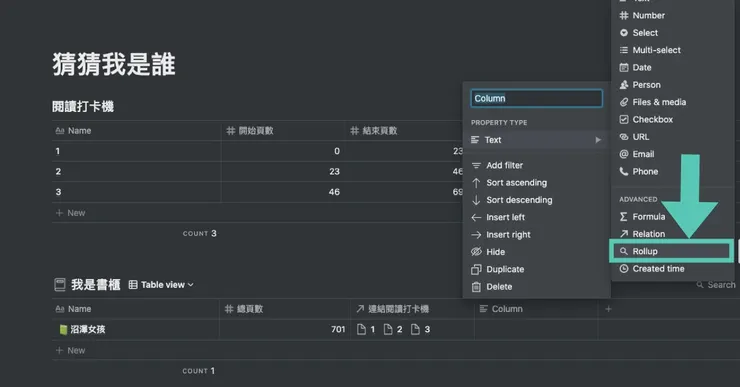This screenshot has height=387, width=740.
Task: Click start page cell with value 0
Action: click(283, 151)
